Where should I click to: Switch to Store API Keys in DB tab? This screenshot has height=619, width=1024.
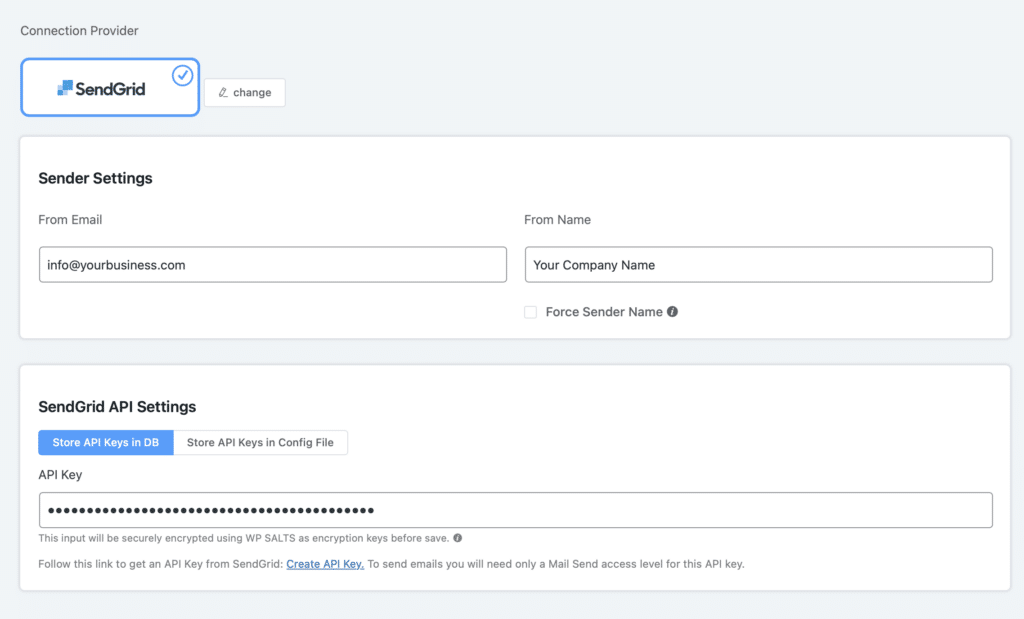click(106, 442)
